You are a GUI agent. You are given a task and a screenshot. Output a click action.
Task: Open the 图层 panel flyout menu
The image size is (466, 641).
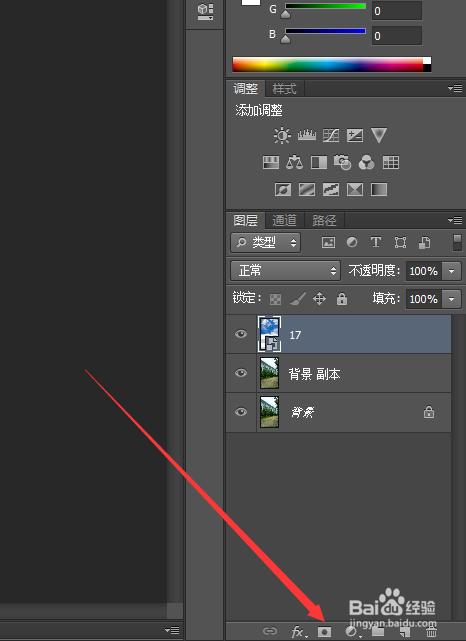pyautogui.click(x=455, y=221)
